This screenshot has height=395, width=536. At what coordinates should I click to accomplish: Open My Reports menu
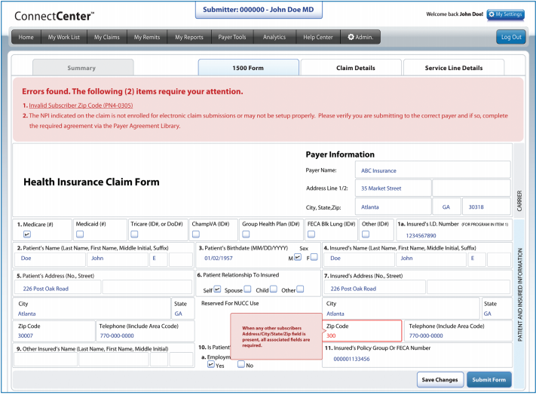coord(189,37)
